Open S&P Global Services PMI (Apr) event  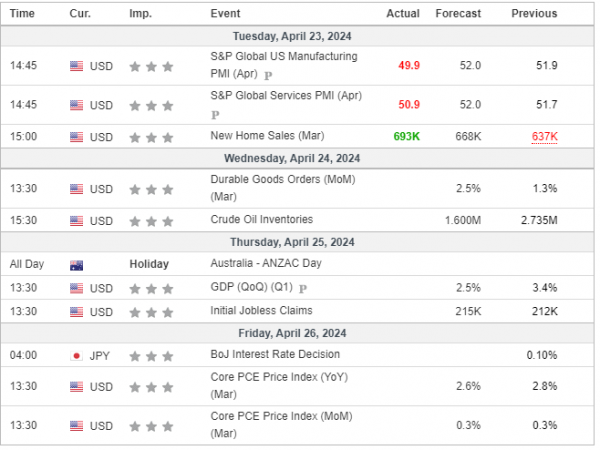click(x=286, y=95)
